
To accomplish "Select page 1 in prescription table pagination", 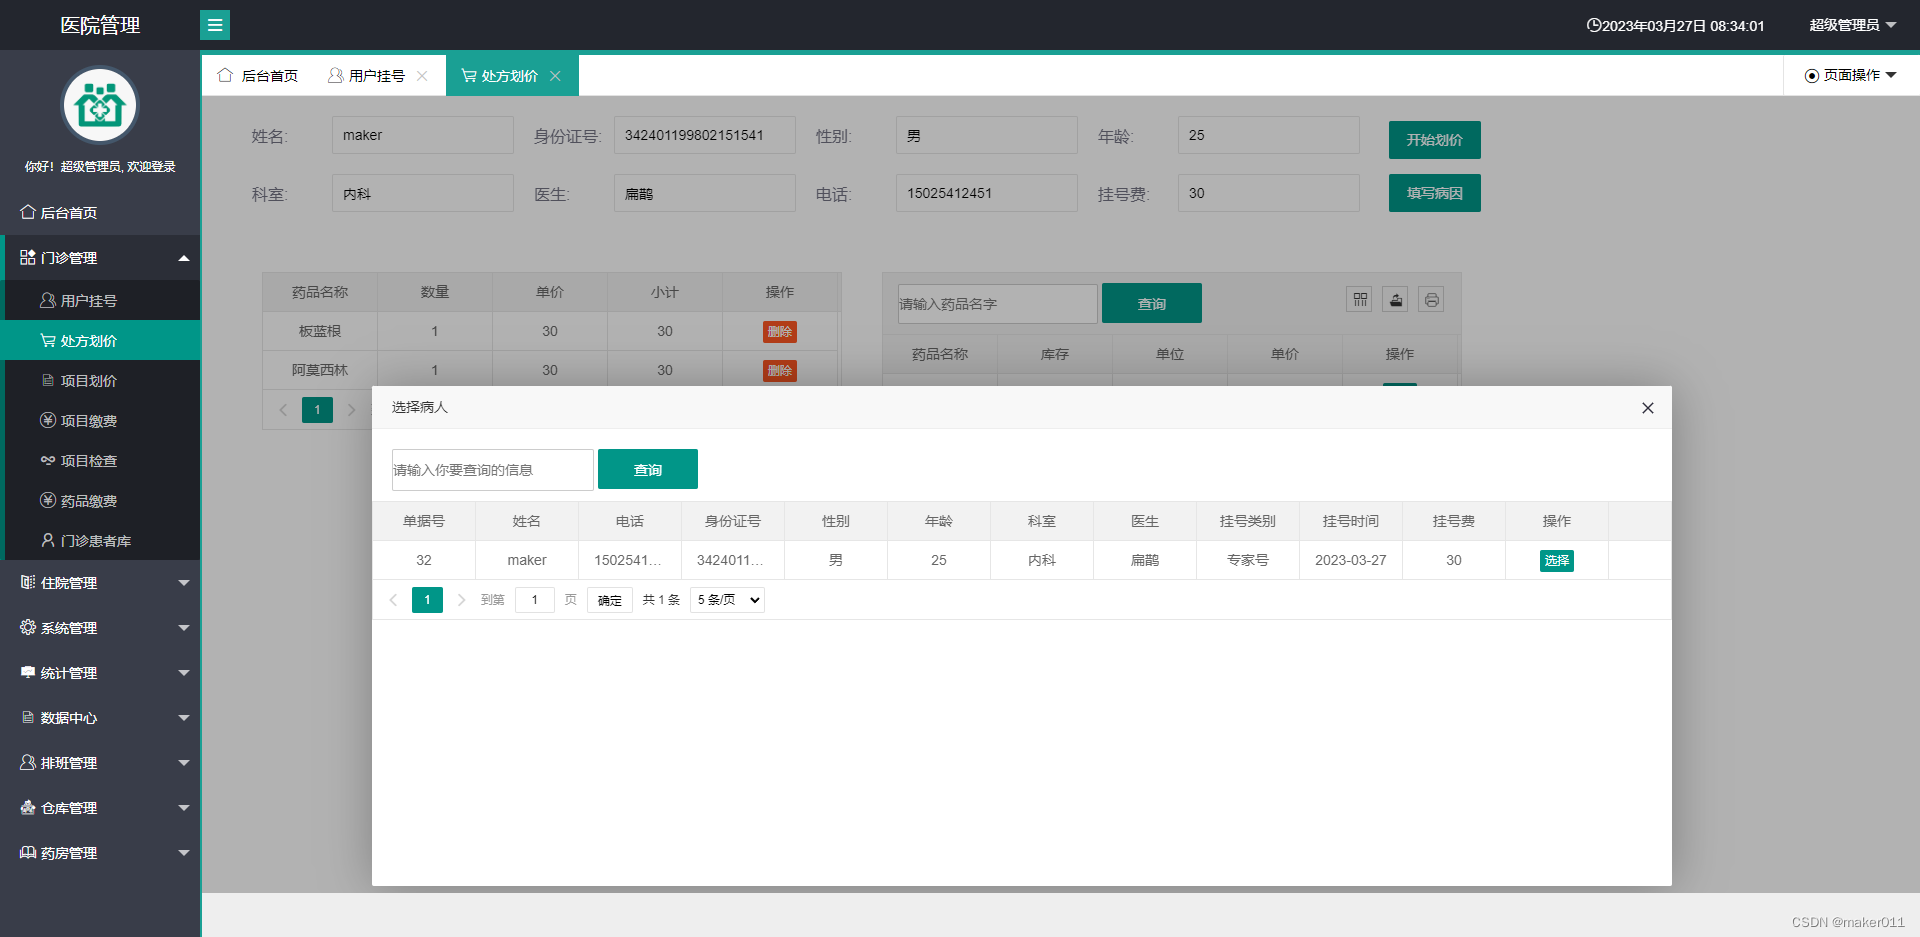I will pyautogui.click(x=317, y=410).
